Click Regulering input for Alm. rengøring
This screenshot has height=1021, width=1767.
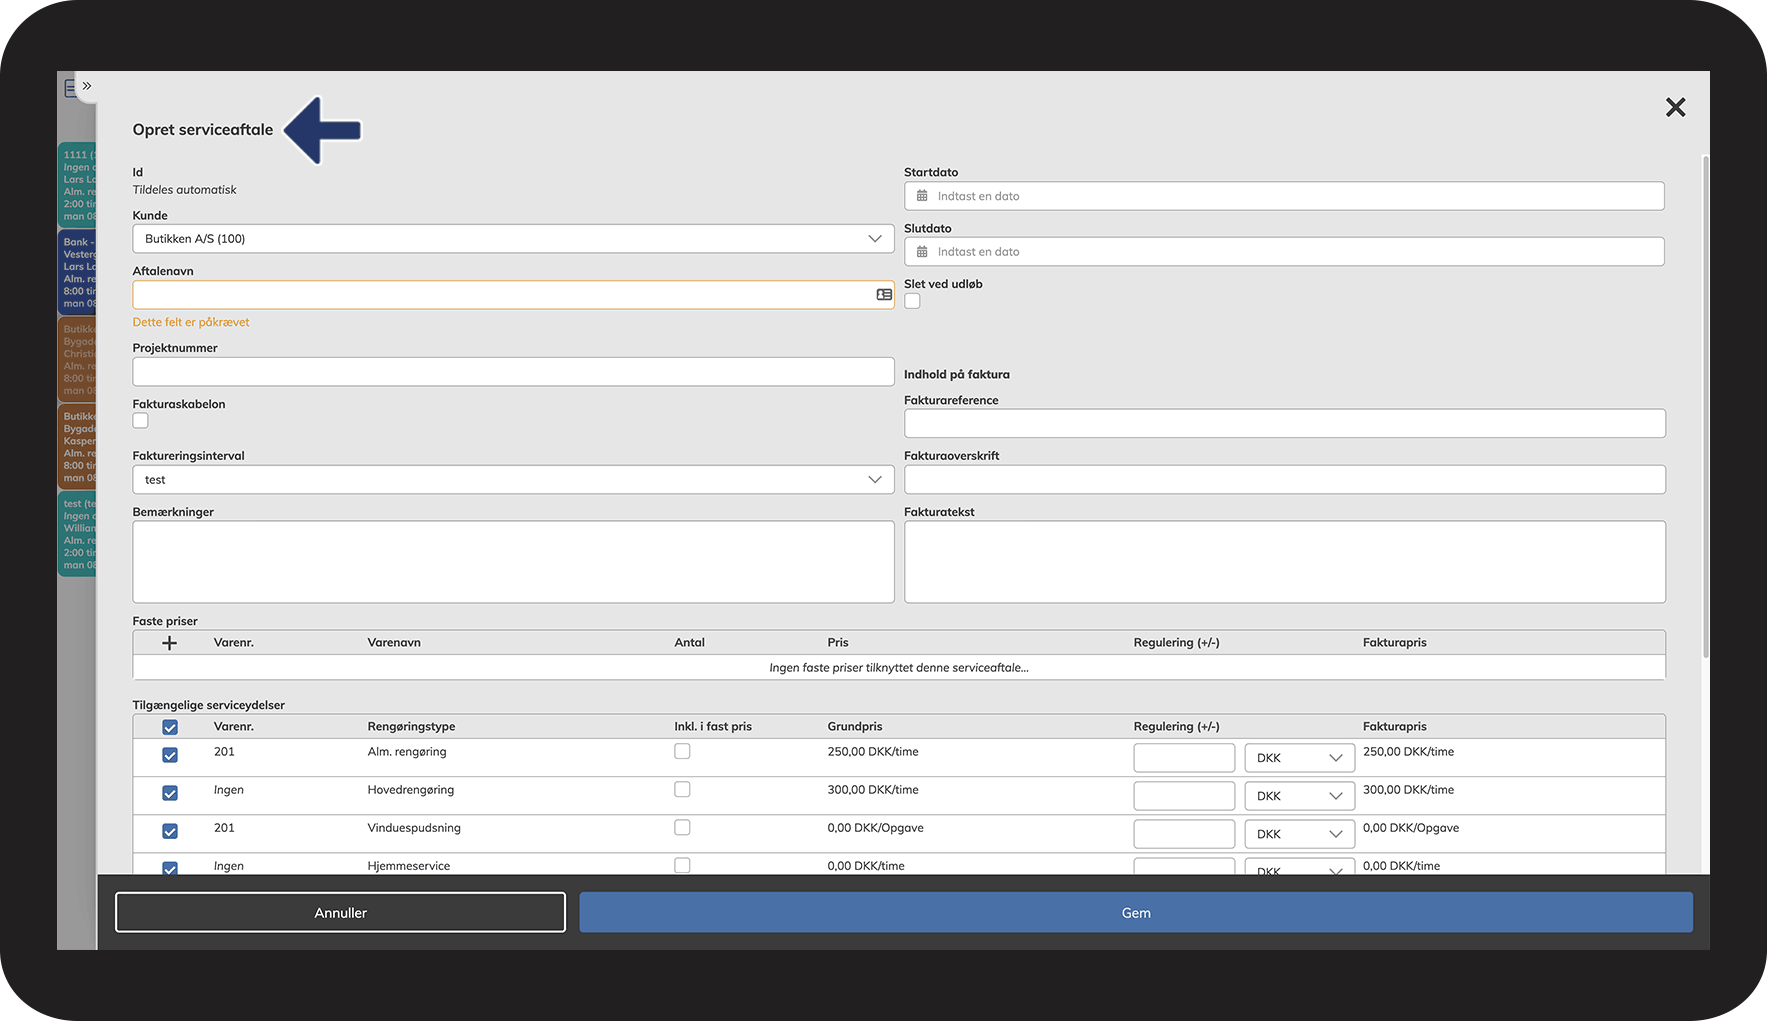tap(1184, 758)
